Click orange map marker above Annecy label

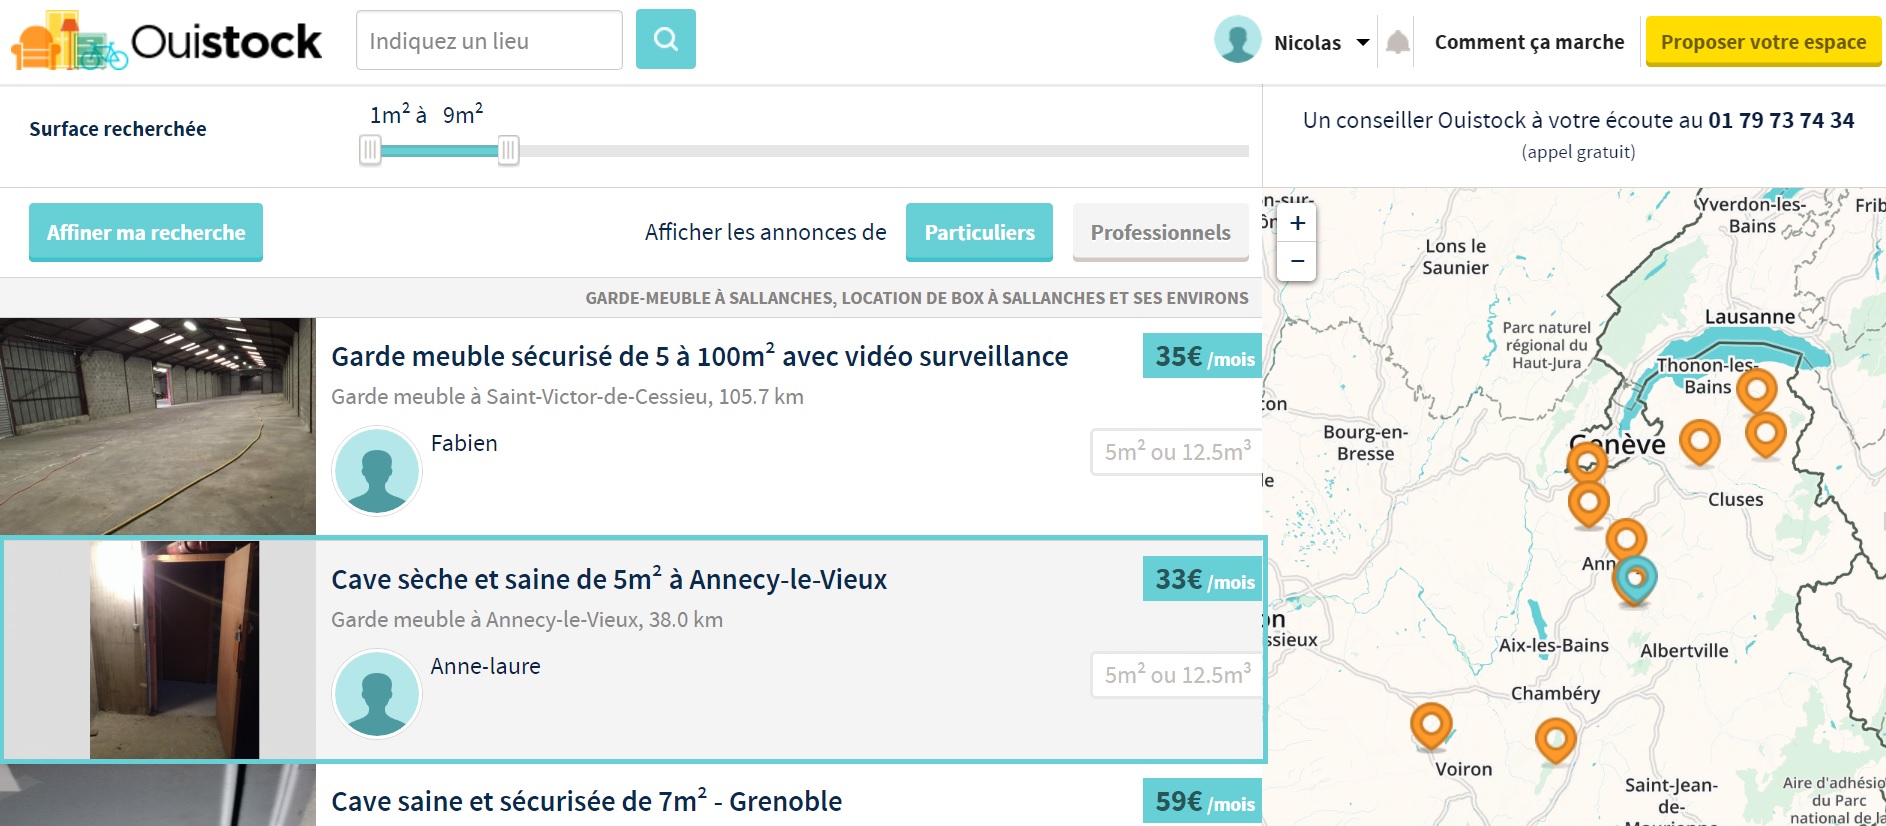1626,539
